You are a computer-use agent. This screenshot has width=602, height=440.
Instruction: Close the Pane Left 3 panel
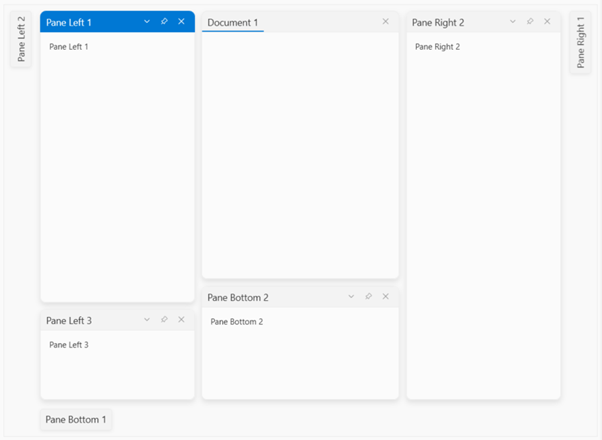(182, 319)
